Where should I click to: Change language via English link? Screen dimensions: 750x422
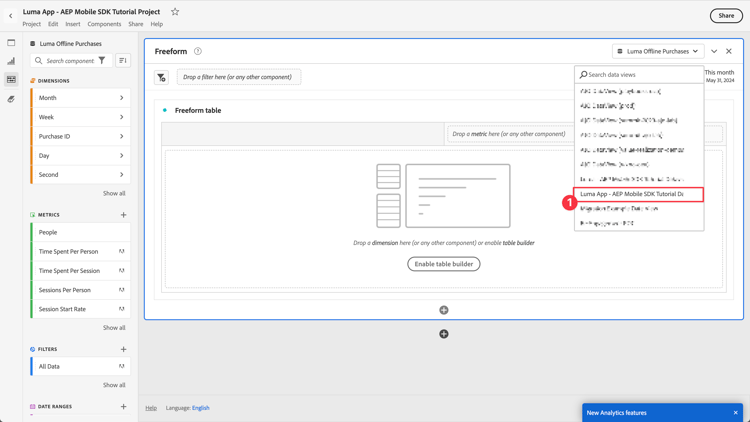tap(201, 408)
